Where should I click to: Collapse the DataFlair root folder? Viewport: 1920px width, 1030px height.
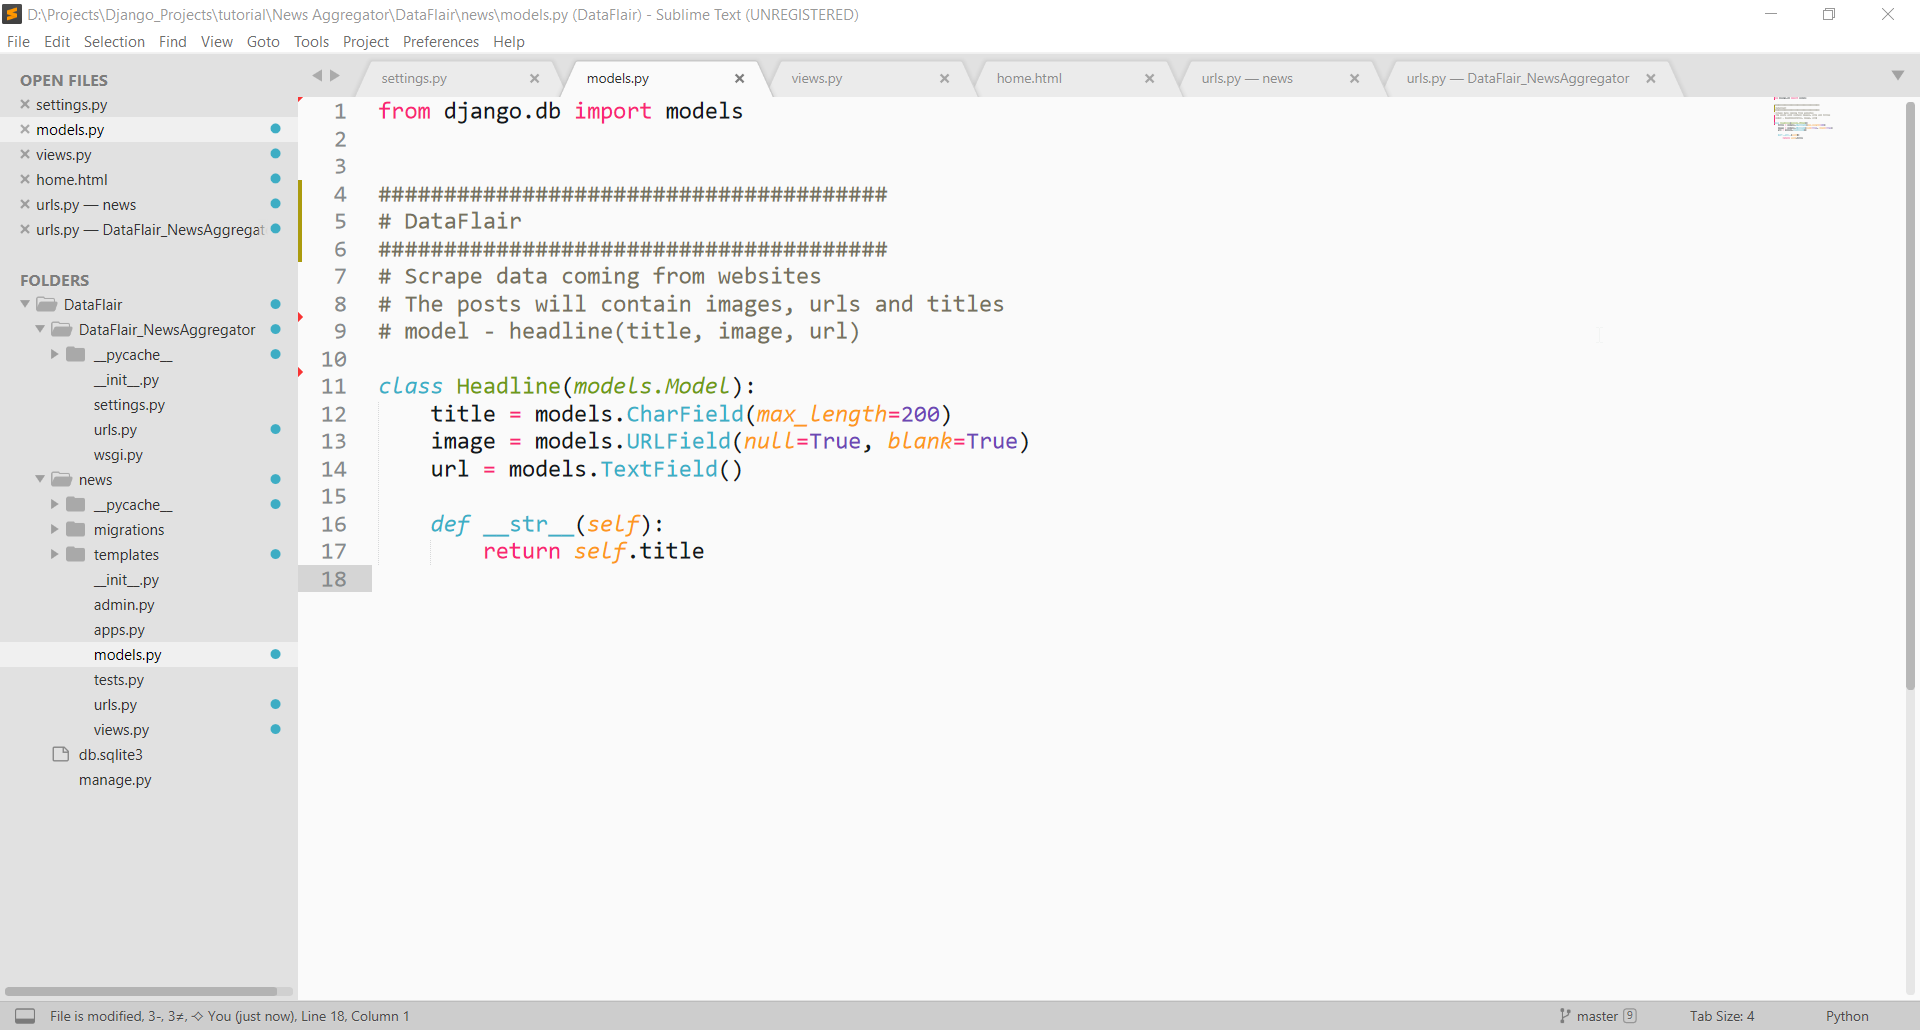pos(25,305)
